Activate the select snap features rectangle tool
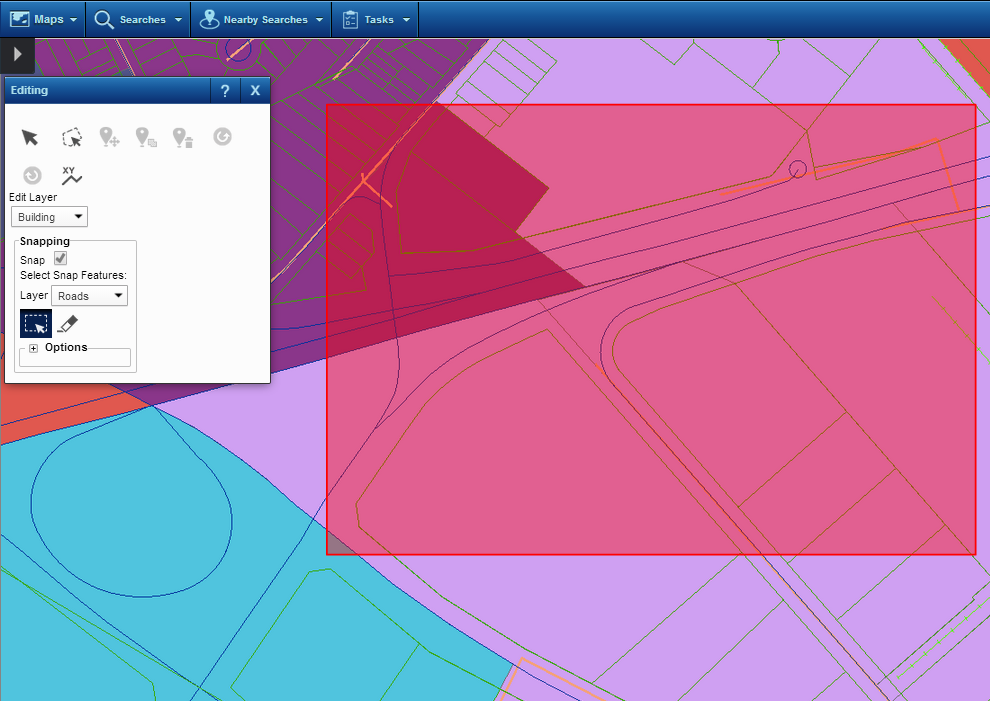 click(x=35, y=324)
